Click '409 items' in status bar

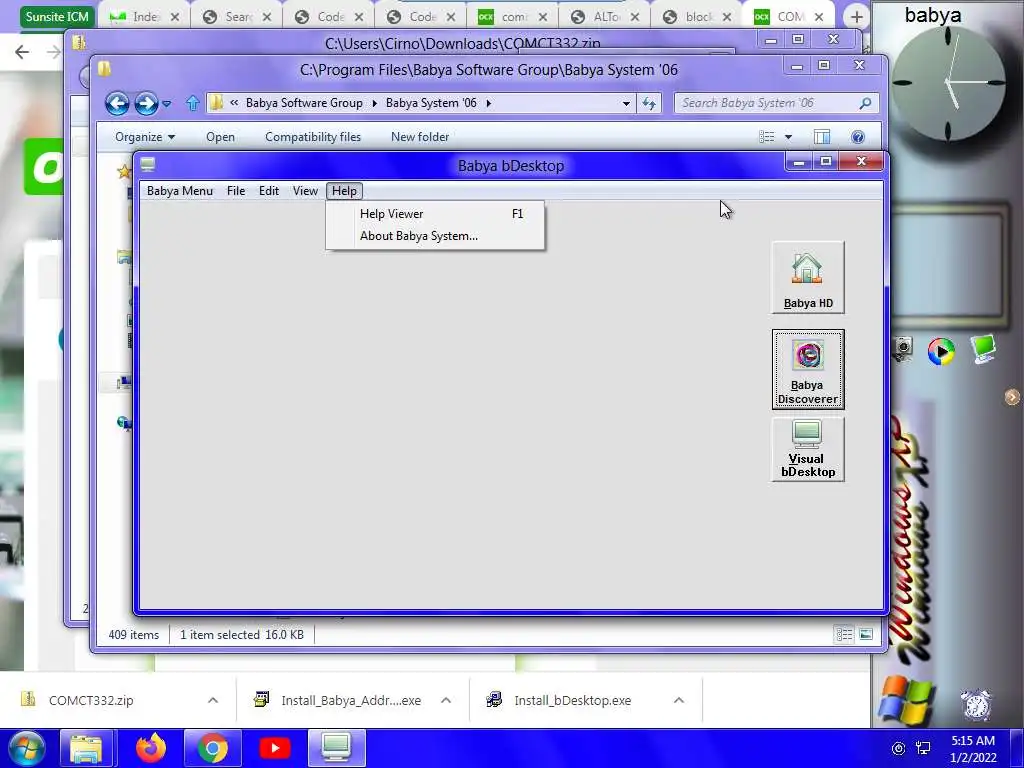(134, 634)
